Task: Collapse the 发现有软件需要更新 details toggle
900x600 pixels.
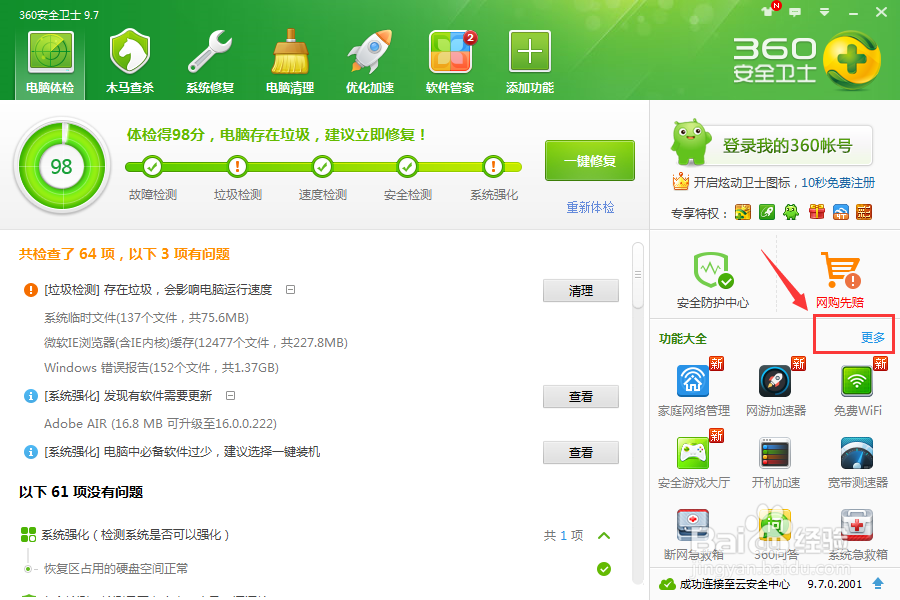Action: 230,396
